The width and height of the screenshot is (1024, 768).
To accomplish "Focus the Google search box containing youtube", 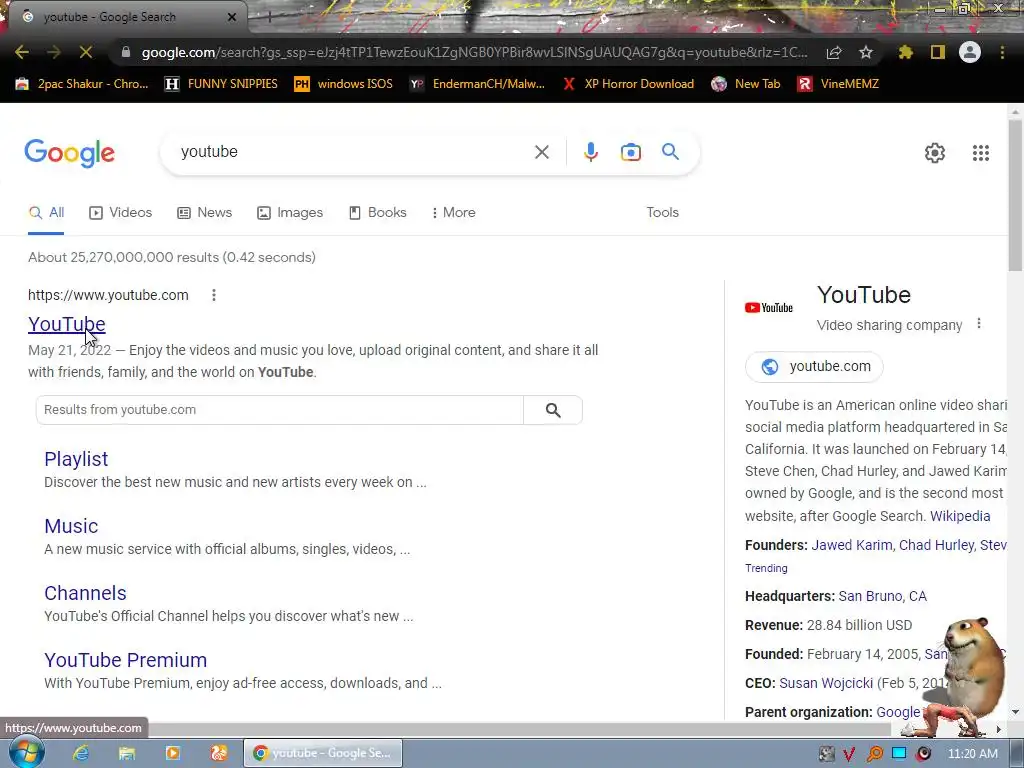I will click(x=353, y=152).
